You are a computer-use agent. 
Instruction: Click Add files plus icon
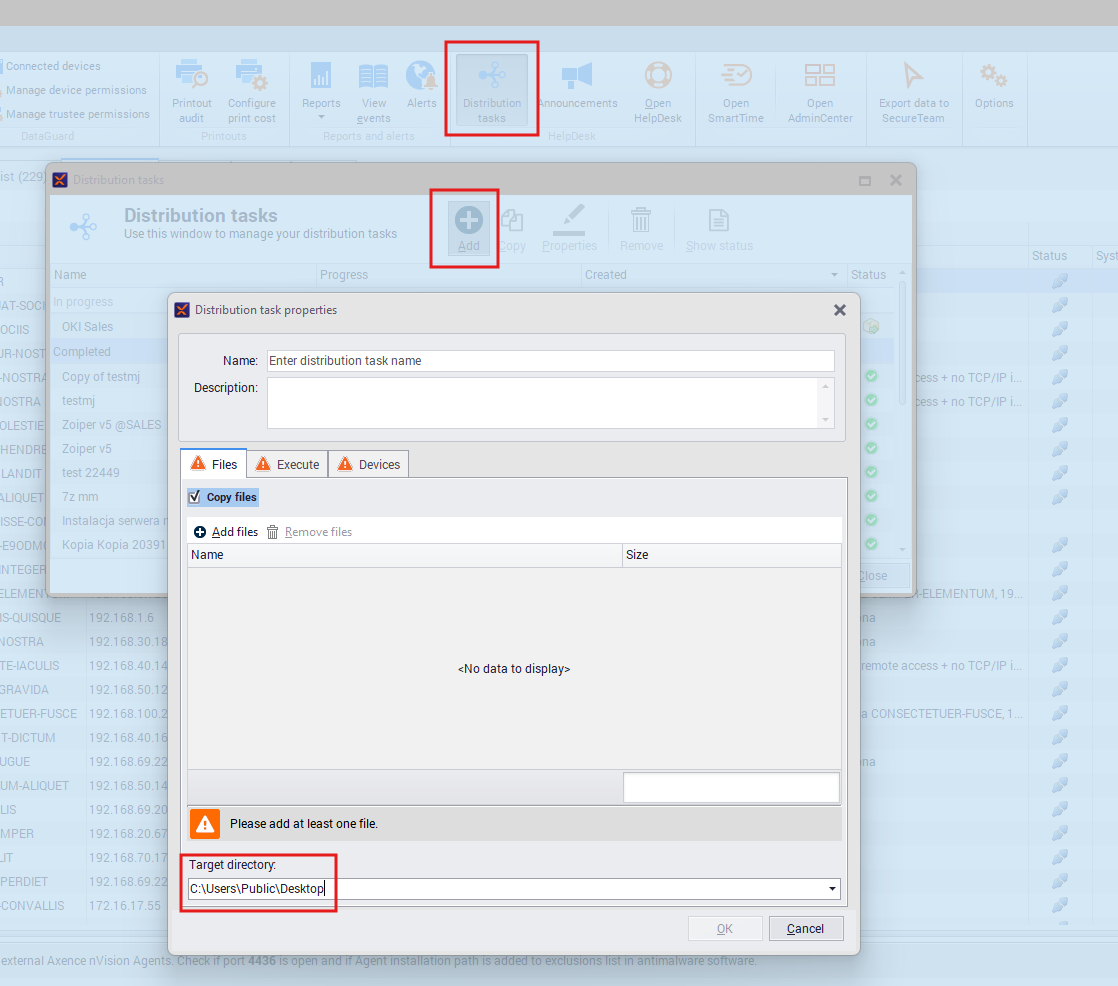200,532
